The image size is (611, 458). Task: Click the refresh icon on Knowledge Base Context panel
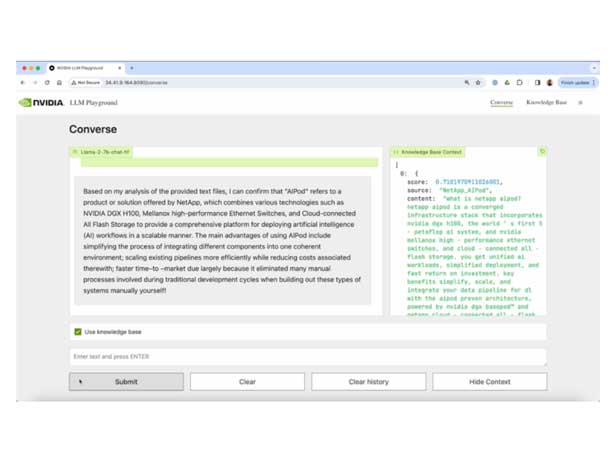point(542,152)
